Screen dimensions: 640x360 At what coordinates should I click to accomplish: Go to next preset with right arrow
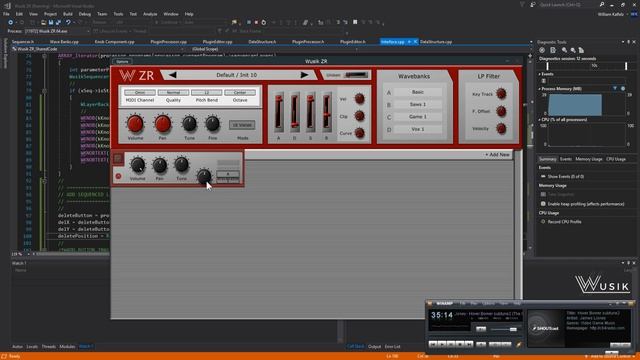pos(304,75)
